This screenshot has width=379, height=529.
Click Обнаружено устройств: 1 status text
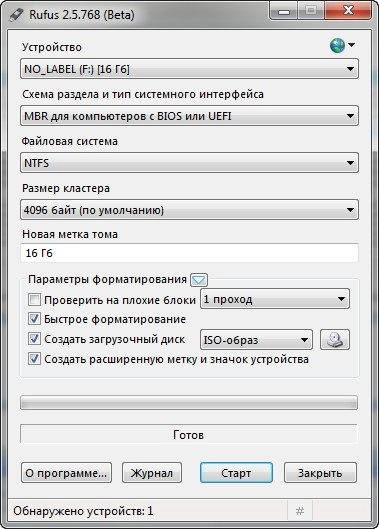83,511
